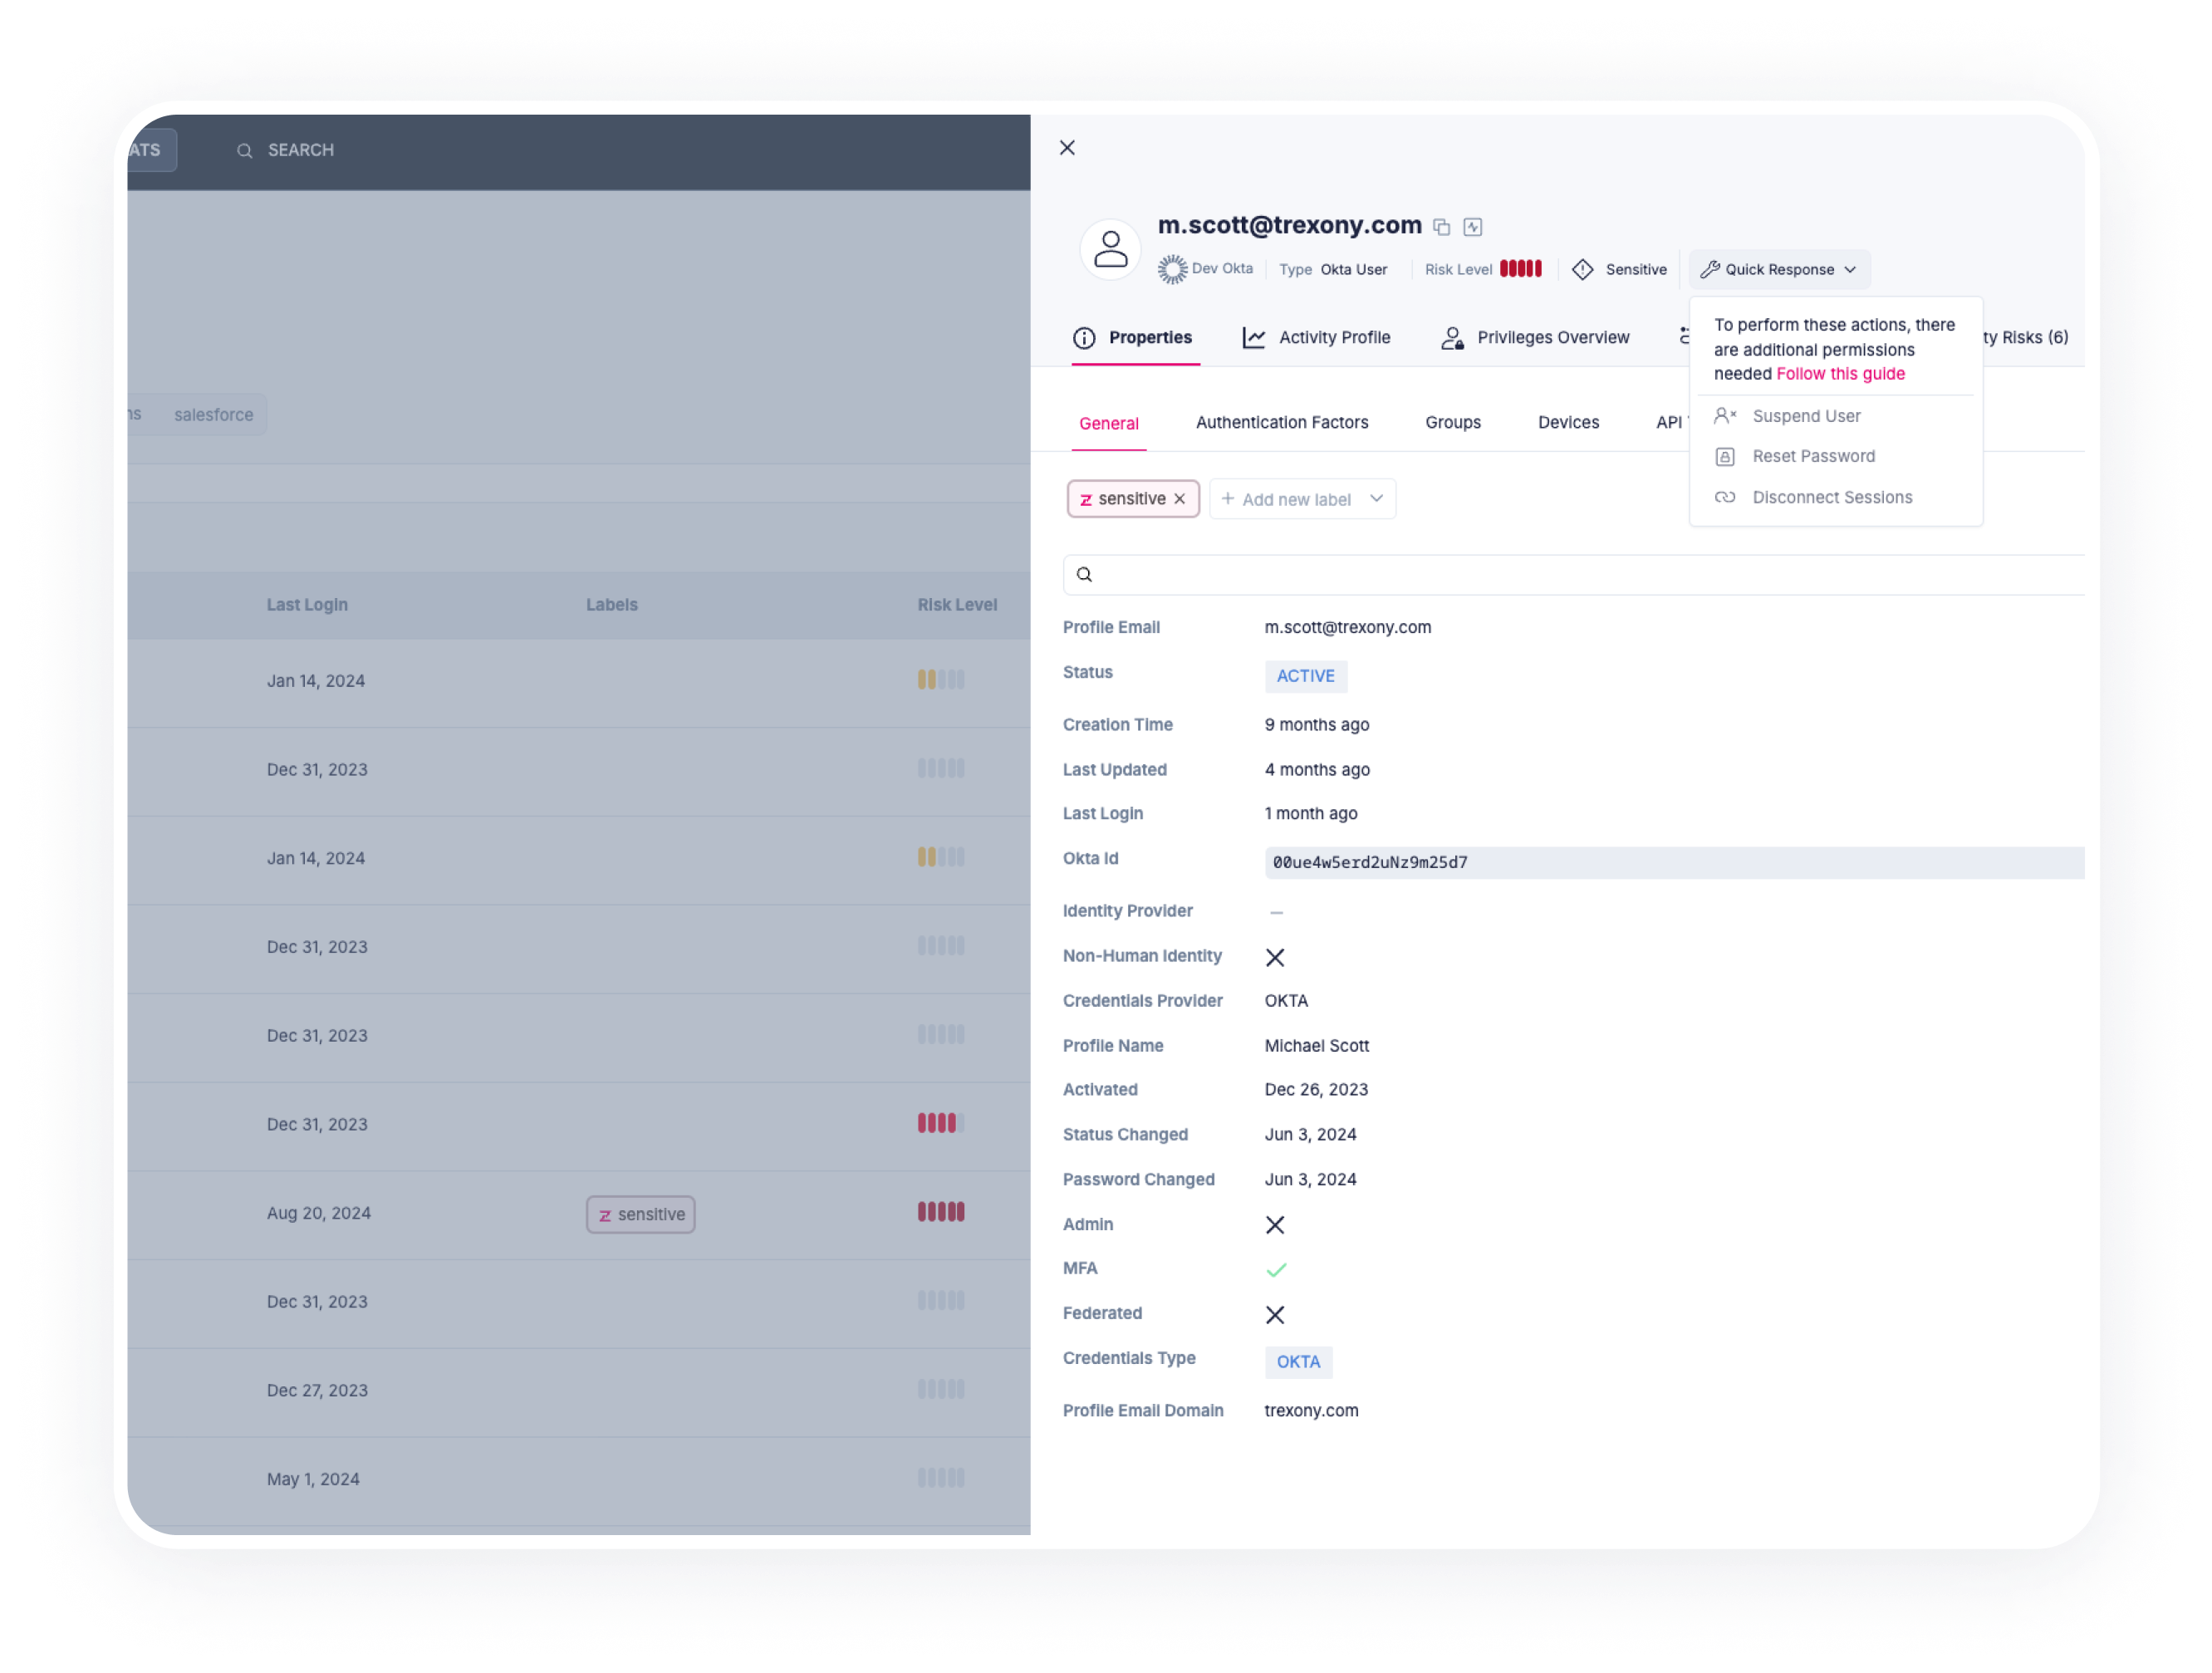The height and width of the screenshot is (1673, 2212).
Task: Click the properties search field
Action: (x=1574, y=575)
